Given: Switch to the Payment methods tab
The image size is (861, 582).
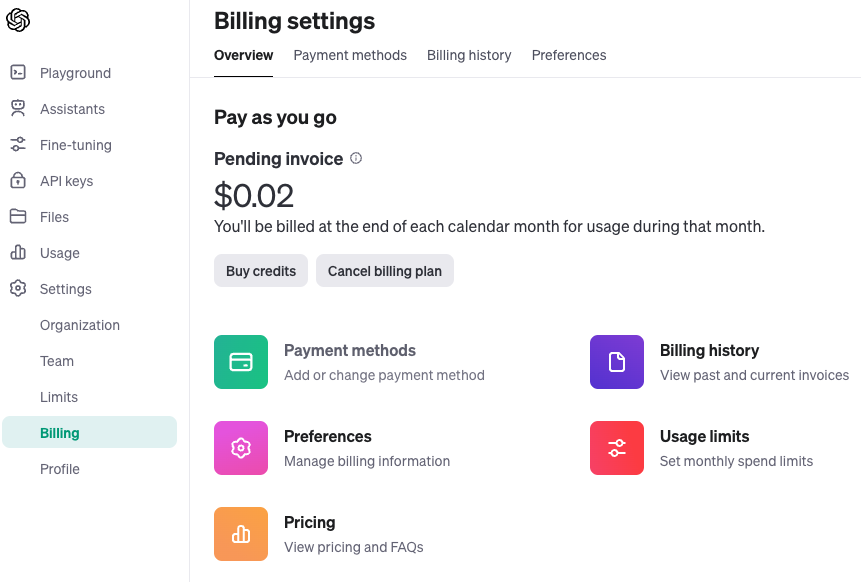Looking at the screenshot, I should point(350,55).
